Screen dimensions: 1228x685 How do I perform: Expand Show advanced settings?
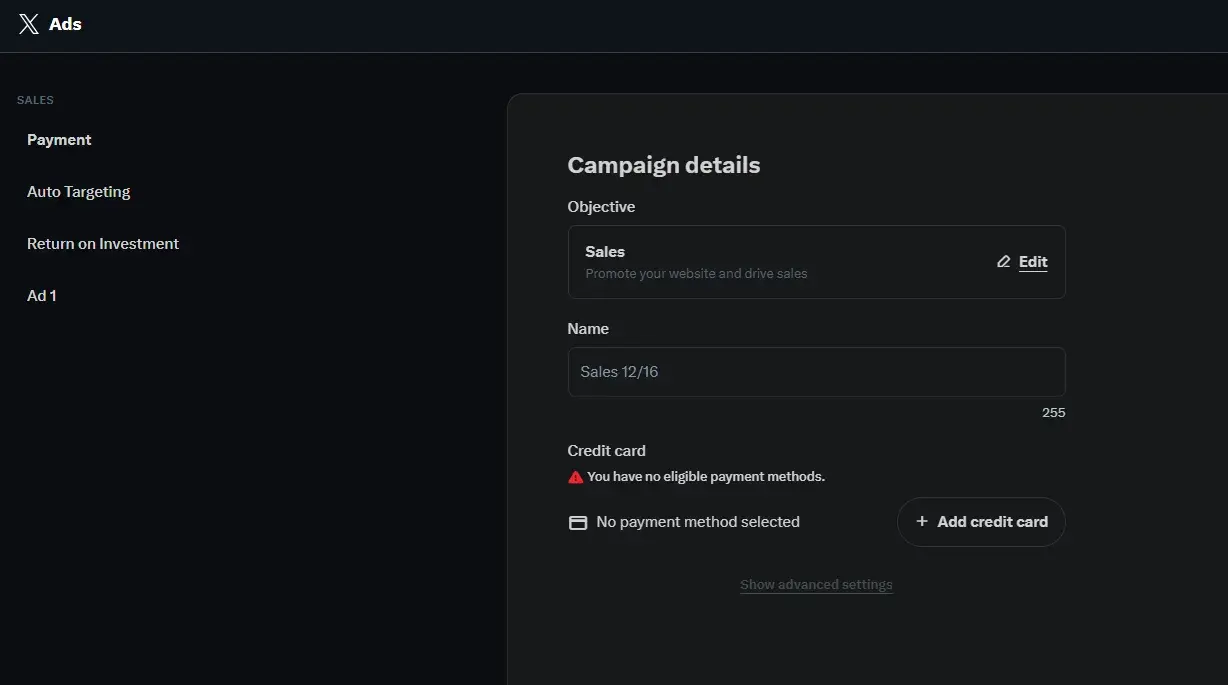816,585
